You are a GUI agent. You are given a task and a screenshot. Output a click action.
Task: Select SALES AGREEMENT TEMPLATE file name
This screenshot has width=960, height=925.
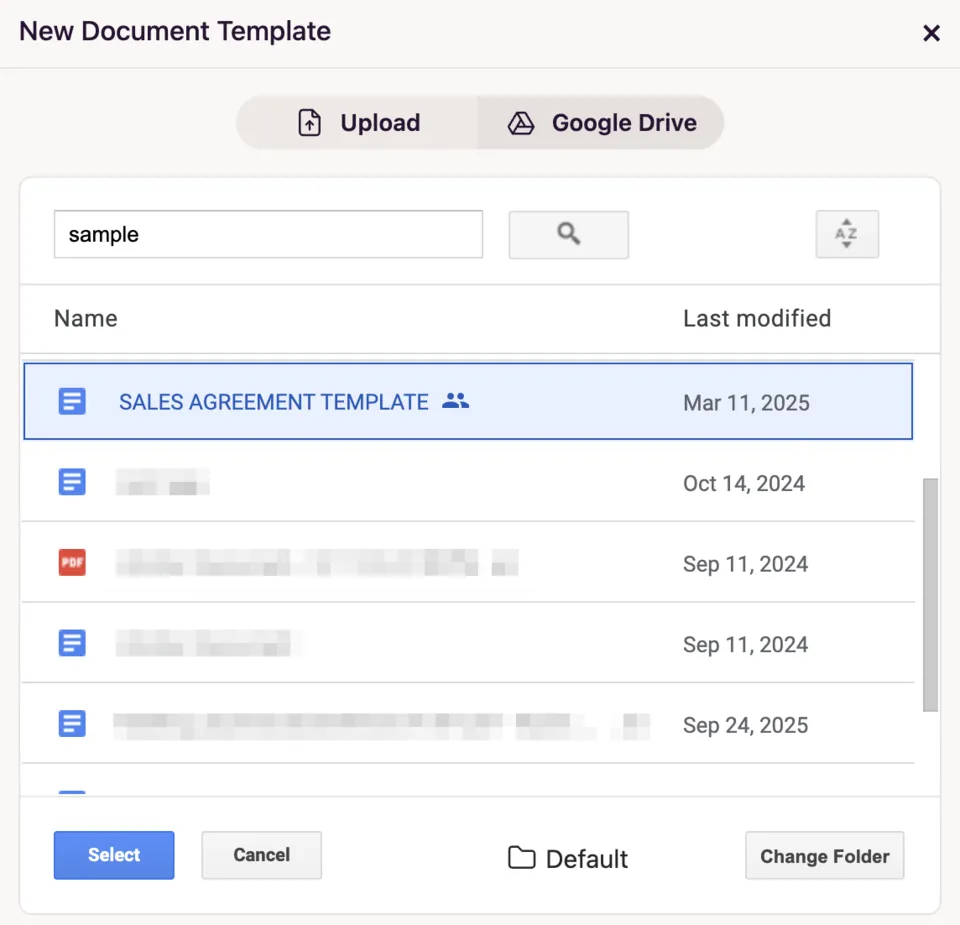point(274,402)
